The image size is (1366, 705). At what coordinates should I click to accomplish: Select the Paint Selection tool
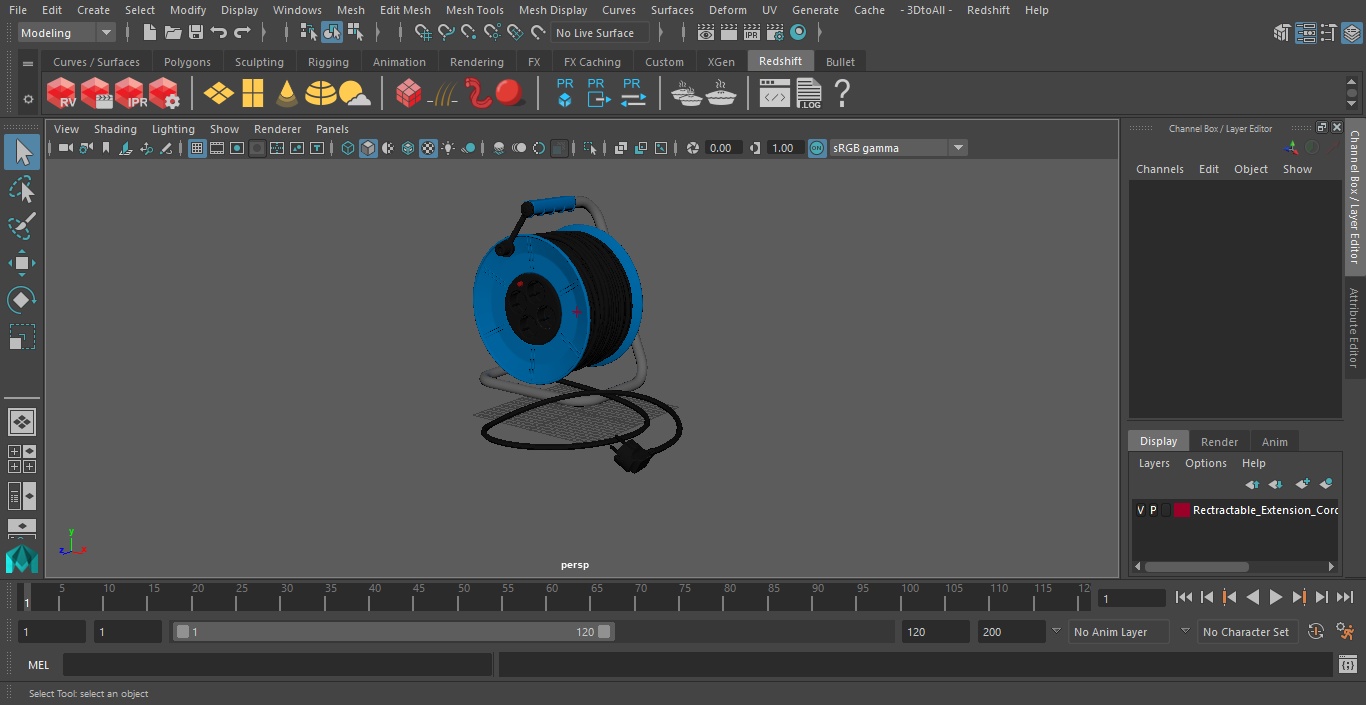tap(22, 227)
